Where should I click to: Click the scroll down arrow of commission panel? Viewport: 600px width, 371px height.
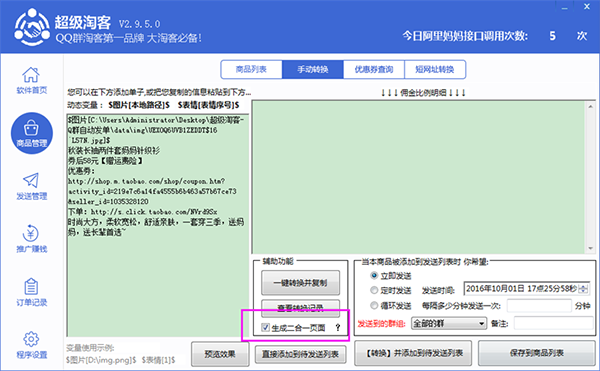(590, 248)
